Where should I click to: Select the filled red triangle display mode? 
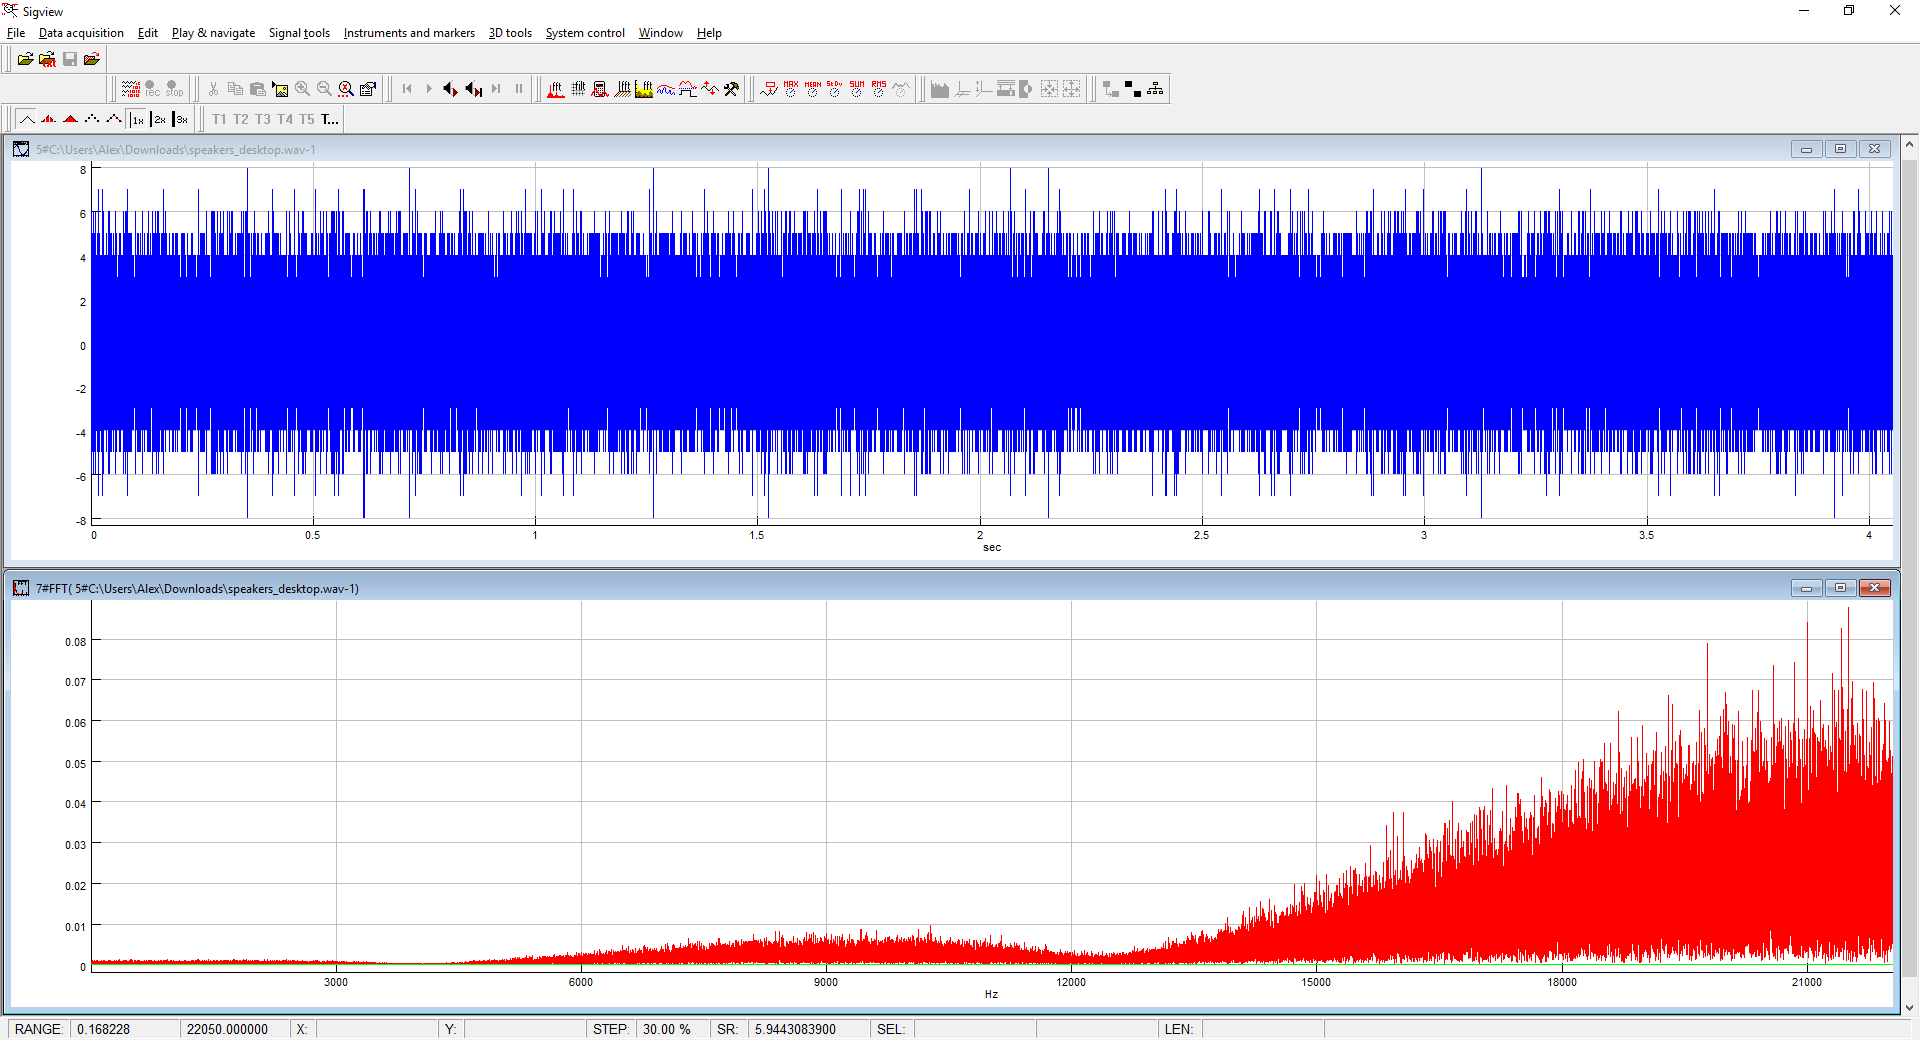coord(70,119)
